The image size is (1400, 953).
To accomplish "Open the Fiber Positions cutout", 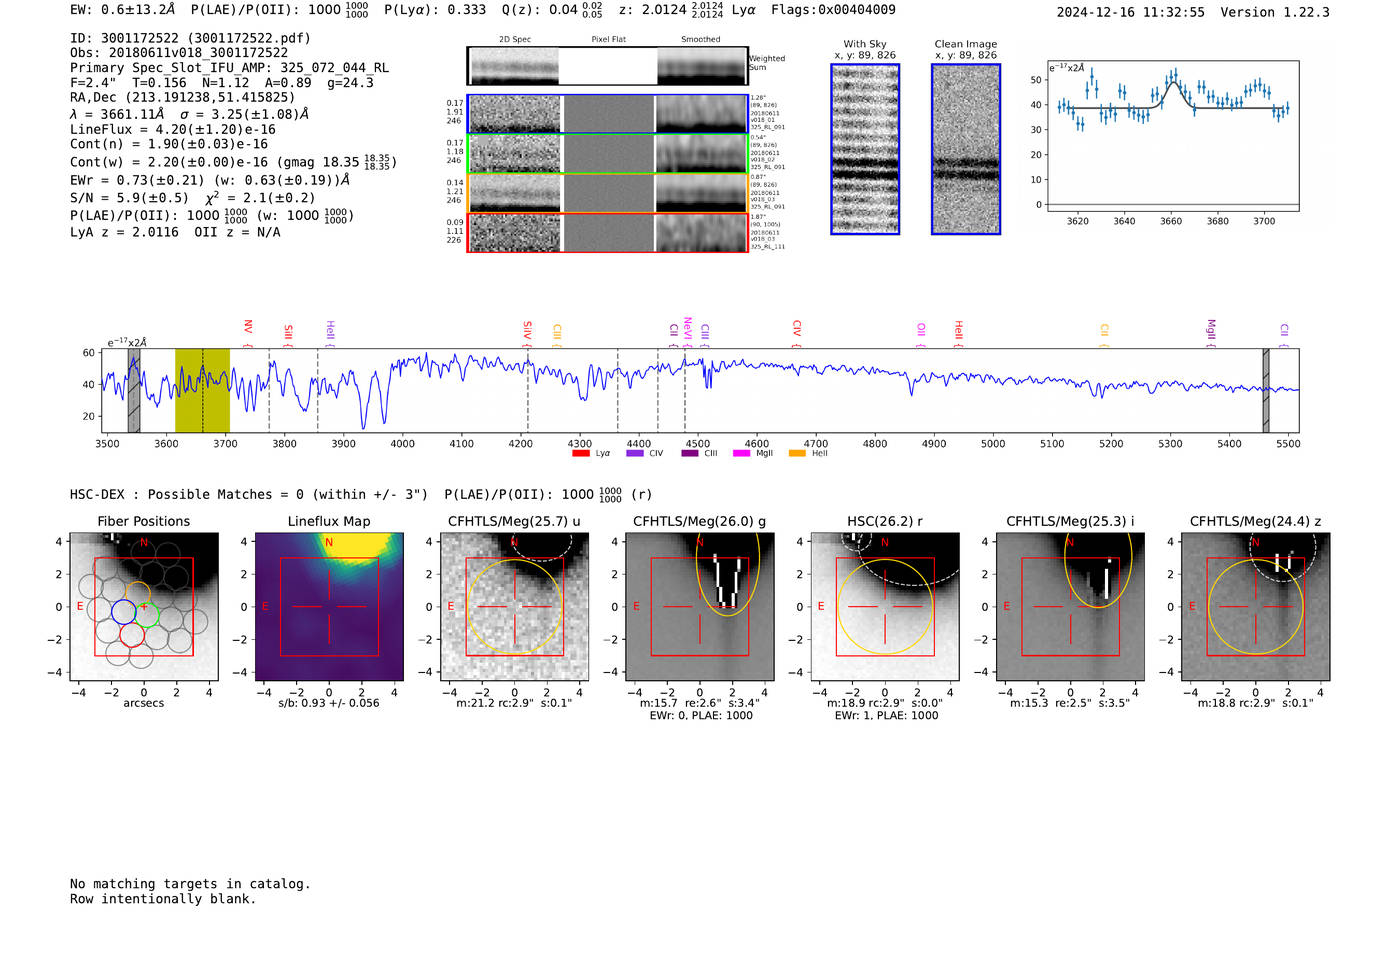I will click(x=144, y=607).
